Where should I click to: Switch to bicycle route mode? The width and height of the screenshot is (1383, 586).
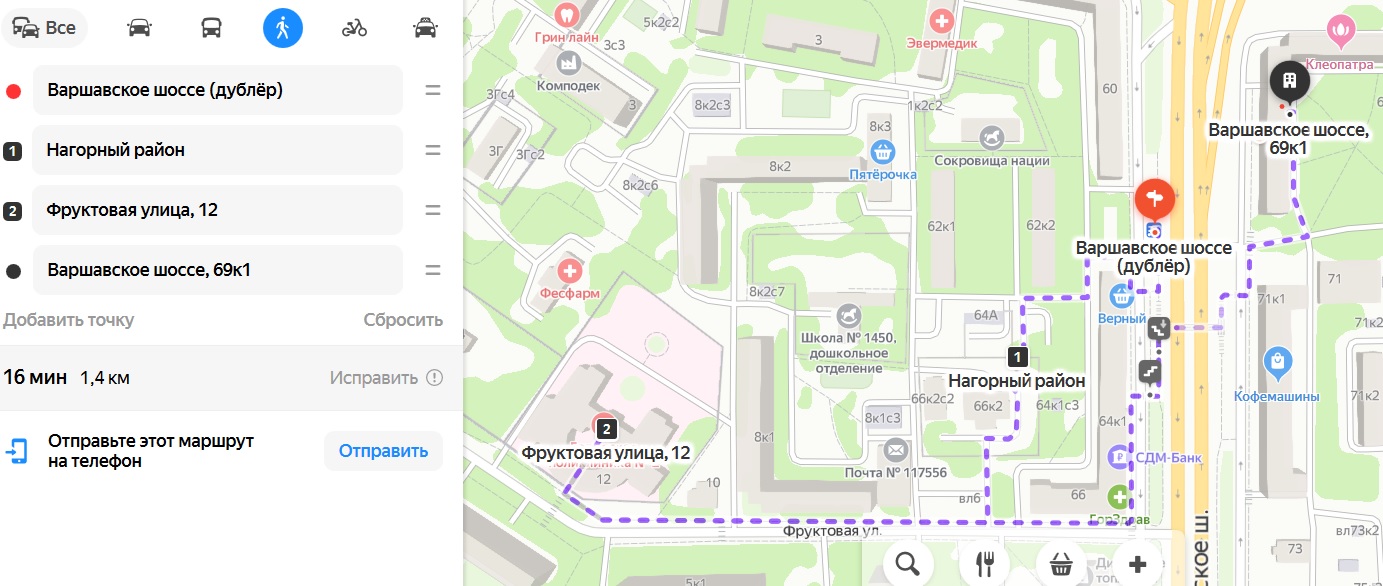pos(354,28)
